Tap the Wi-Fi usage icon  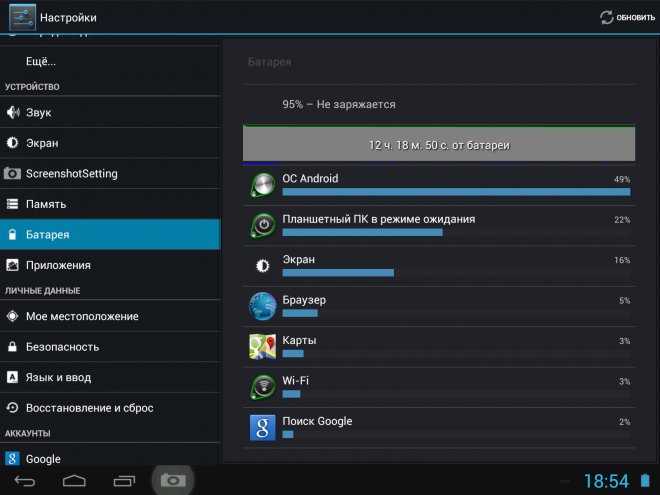tap(263, 387)
